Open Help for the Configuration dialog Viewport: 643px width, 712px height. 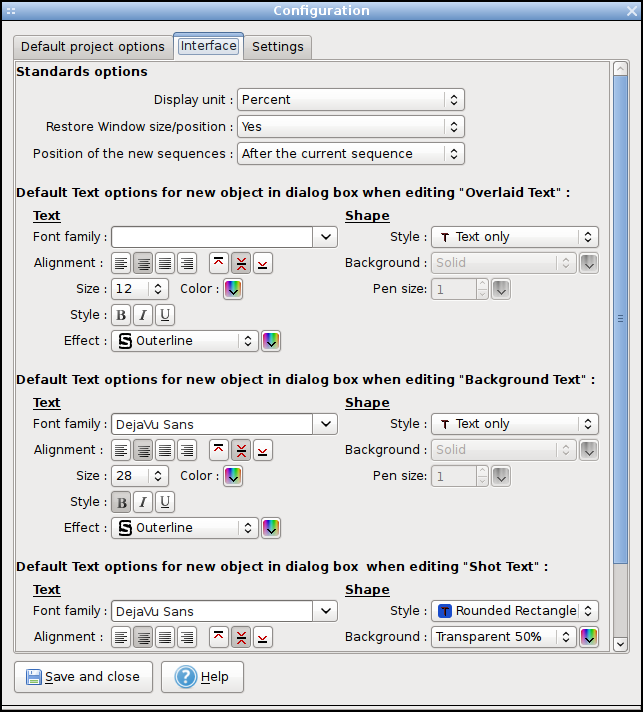click(x=203, y=677)
